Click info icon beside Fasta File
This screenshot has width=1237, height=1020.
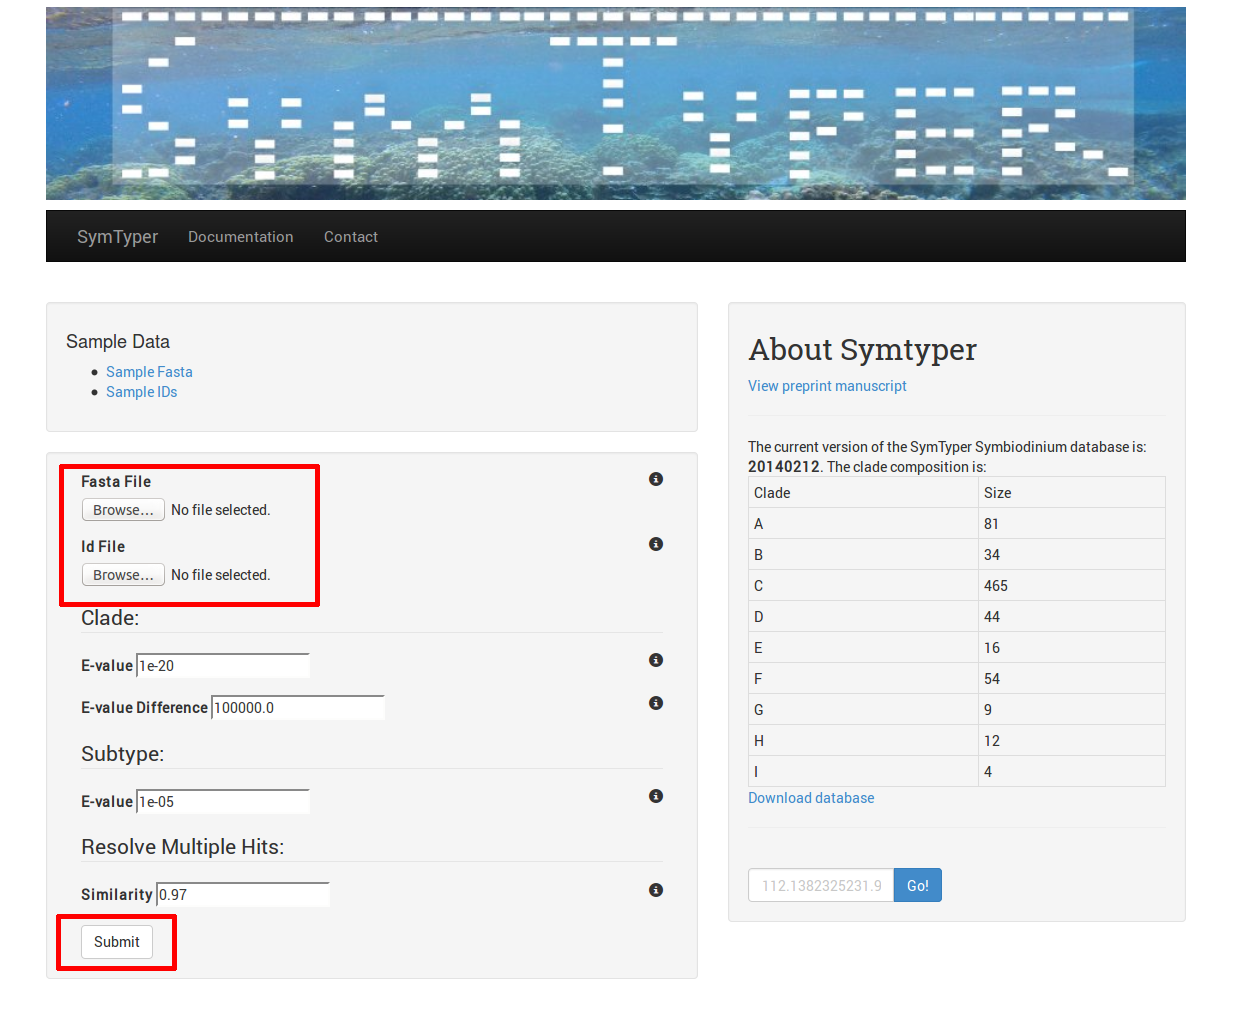coord(656,479)
